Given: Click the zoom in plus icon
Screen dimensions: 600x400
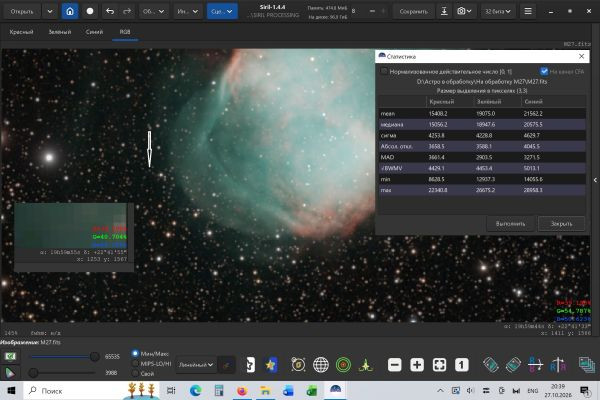Looking at the screenshot, I should (417, 364).
